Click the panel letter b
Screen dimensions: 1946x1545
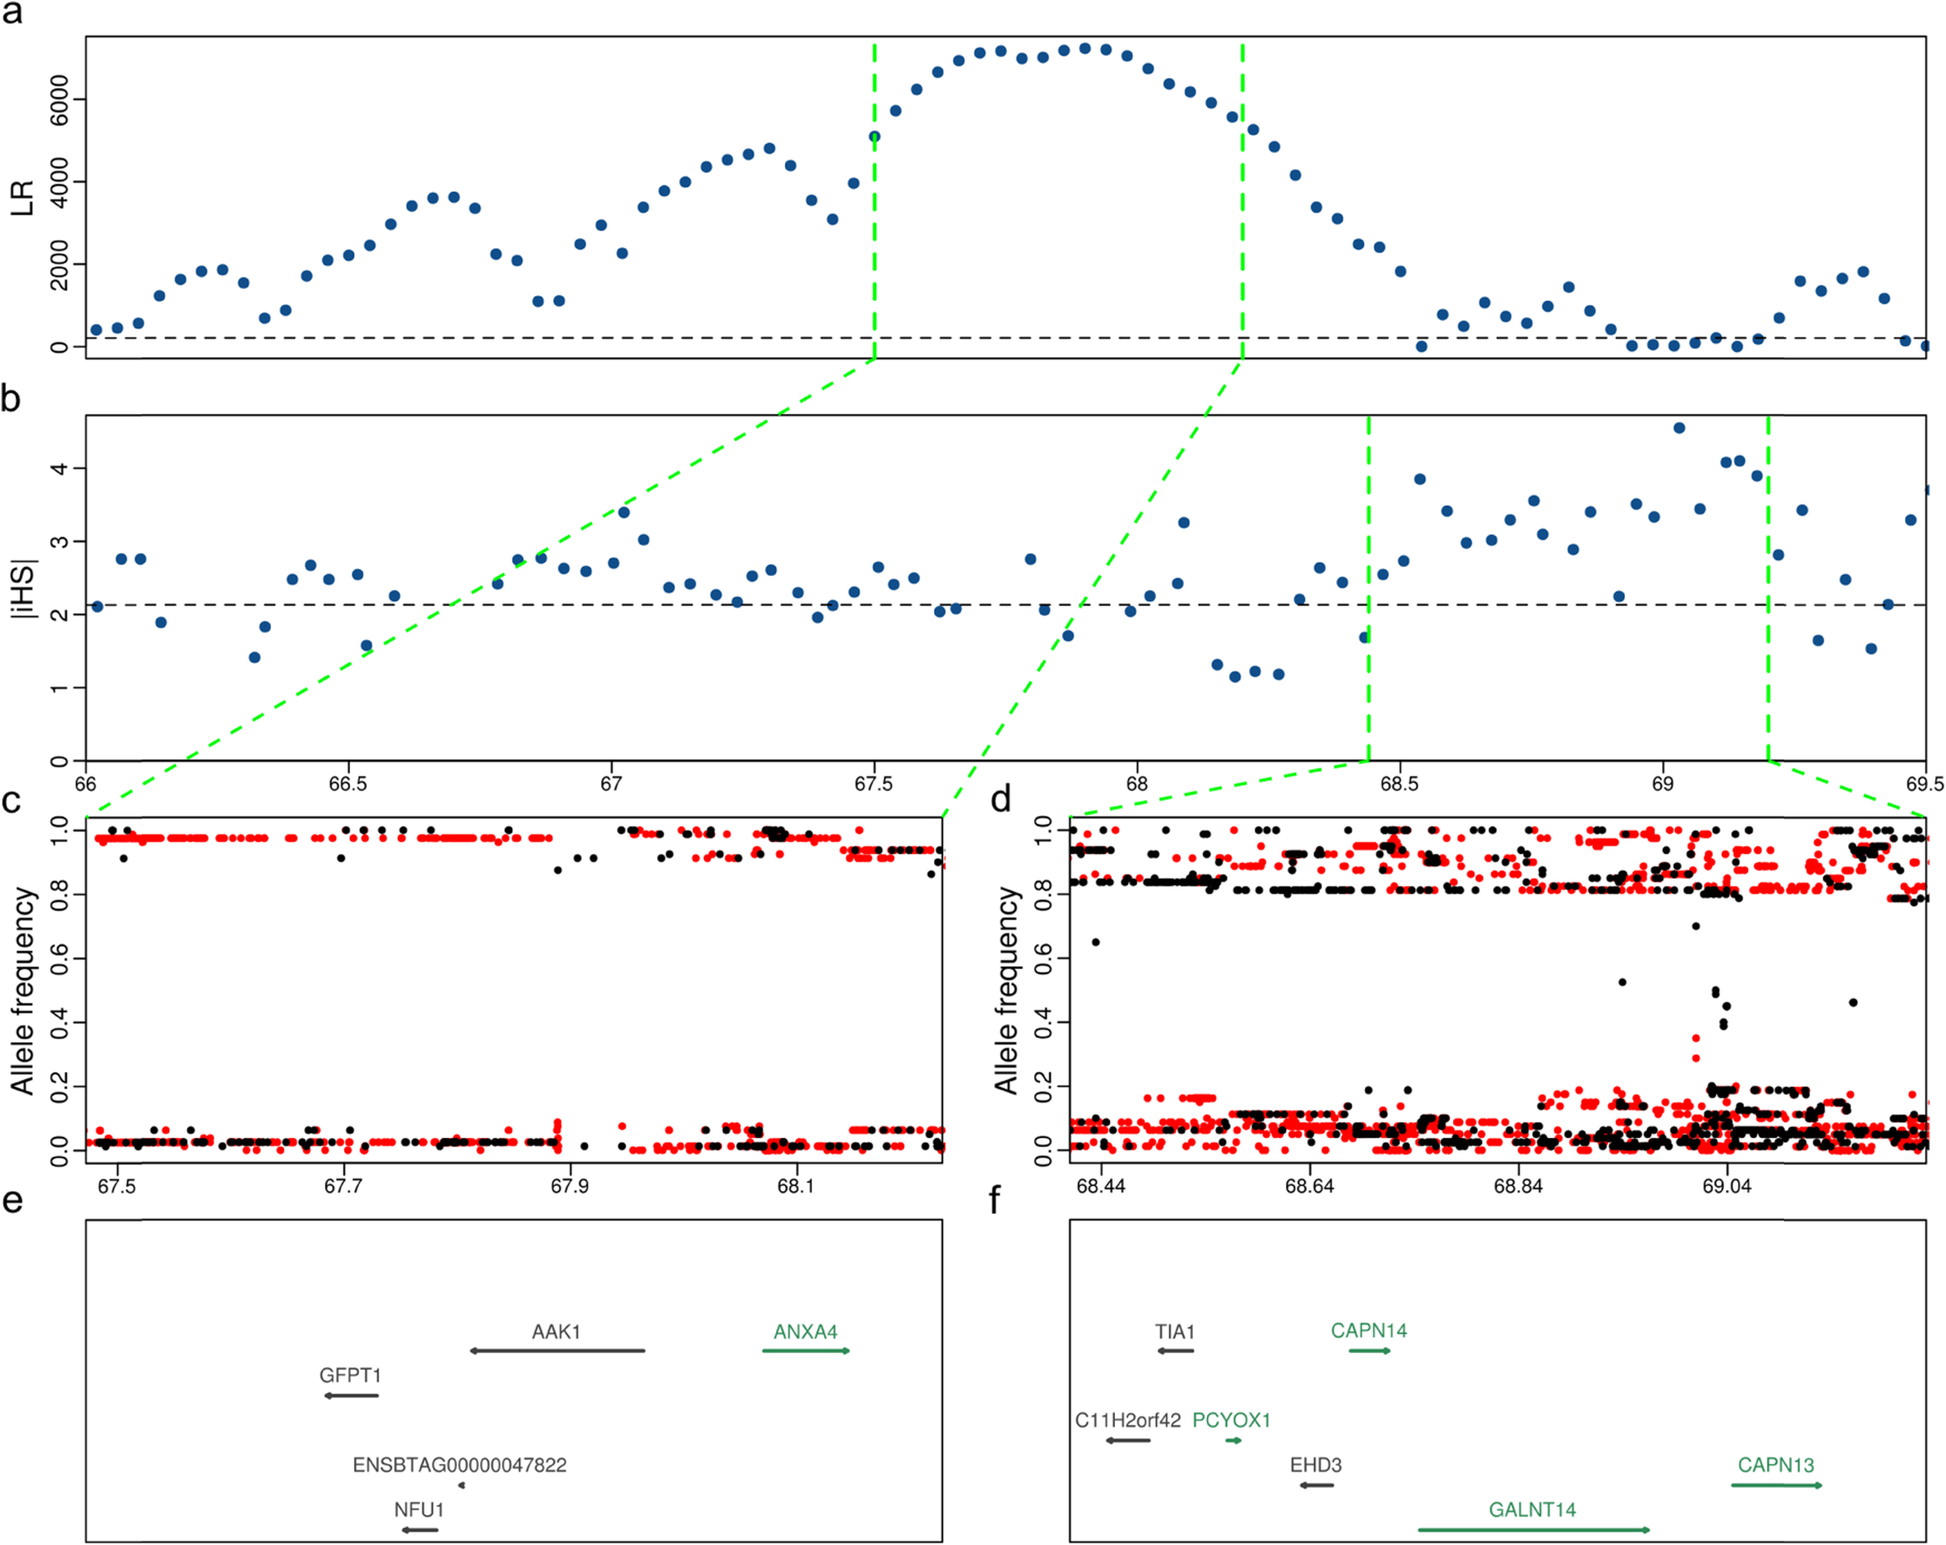point(12,398)
